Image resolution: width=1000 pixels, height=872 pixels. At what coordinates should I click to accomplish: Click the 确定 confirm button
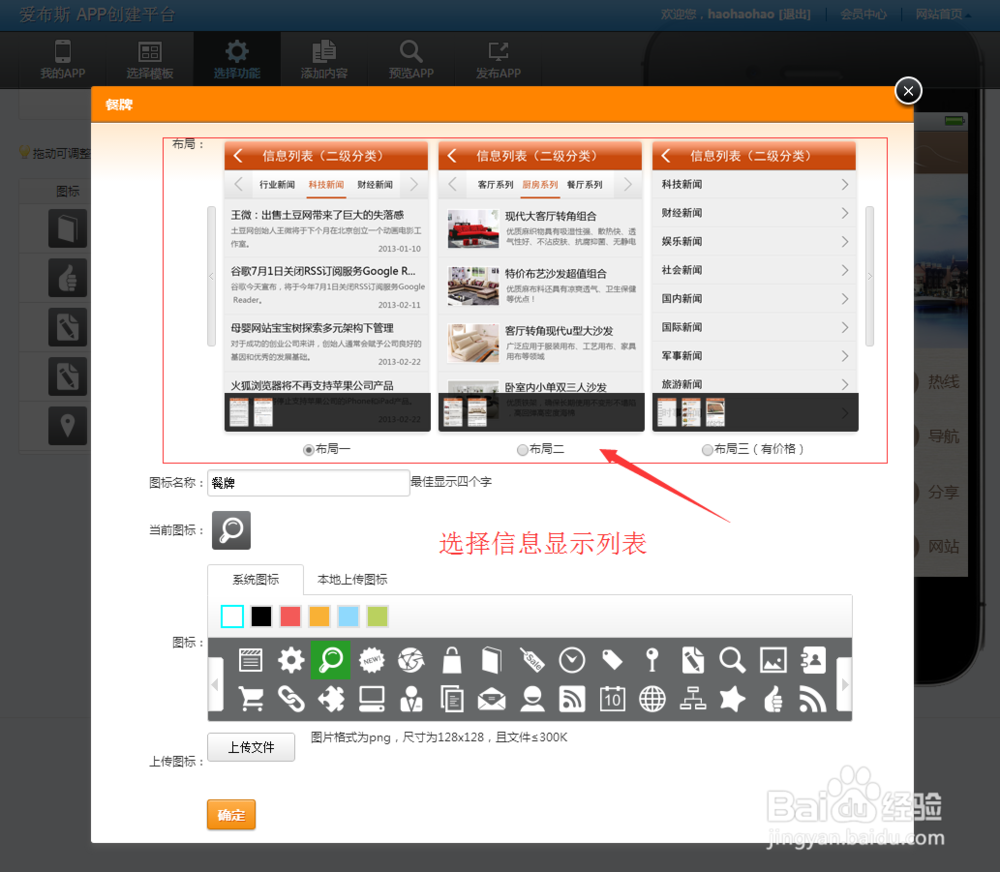[231, 814]
